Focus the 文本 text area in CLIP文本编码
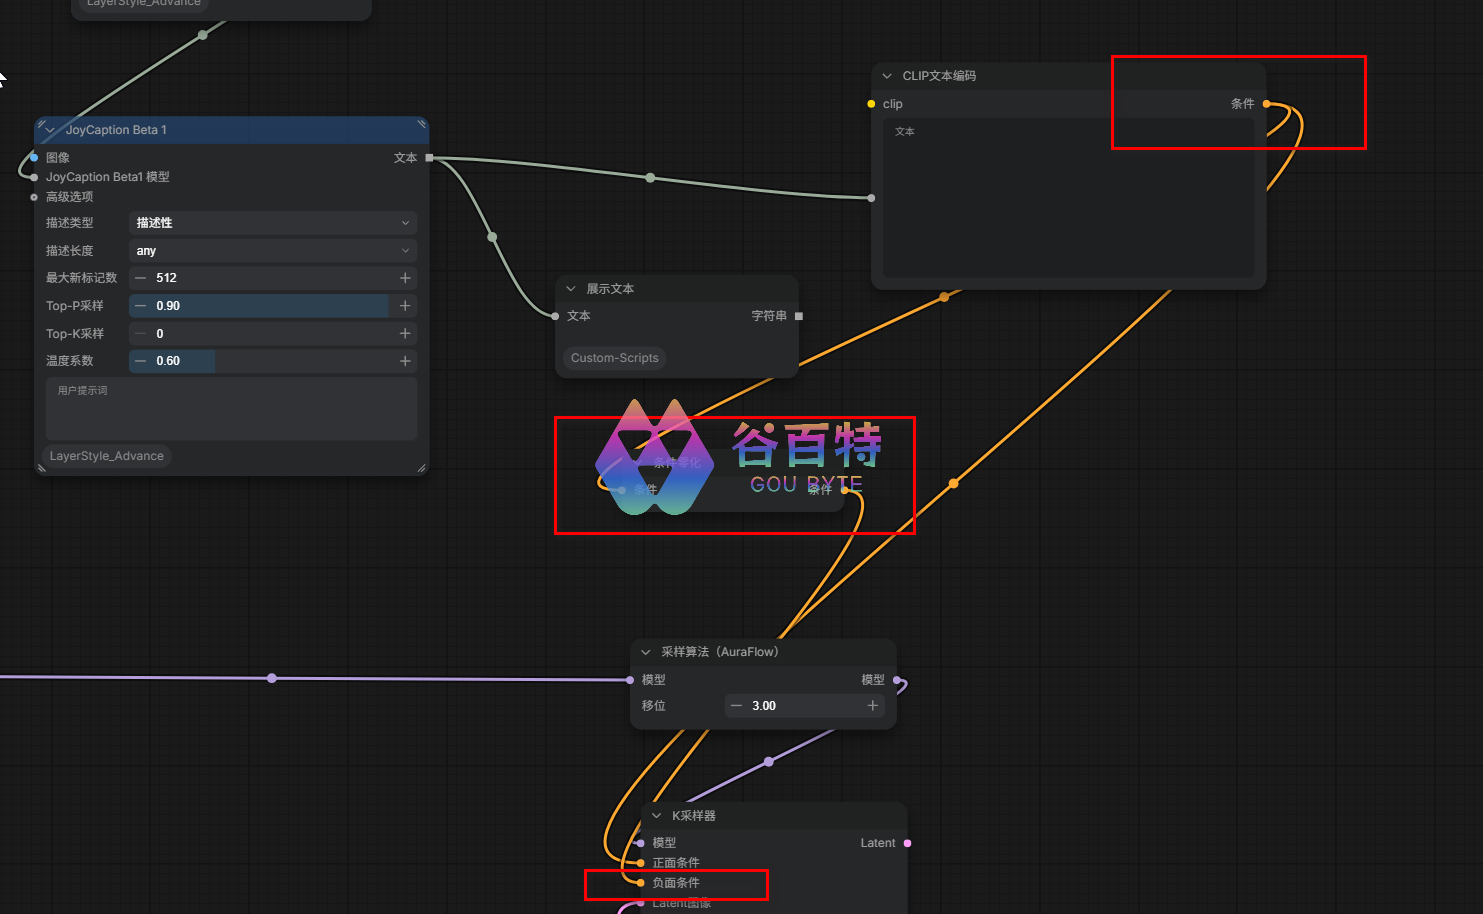The width and height of the screenshot is (1483, 914). (x=1069, y=198)
